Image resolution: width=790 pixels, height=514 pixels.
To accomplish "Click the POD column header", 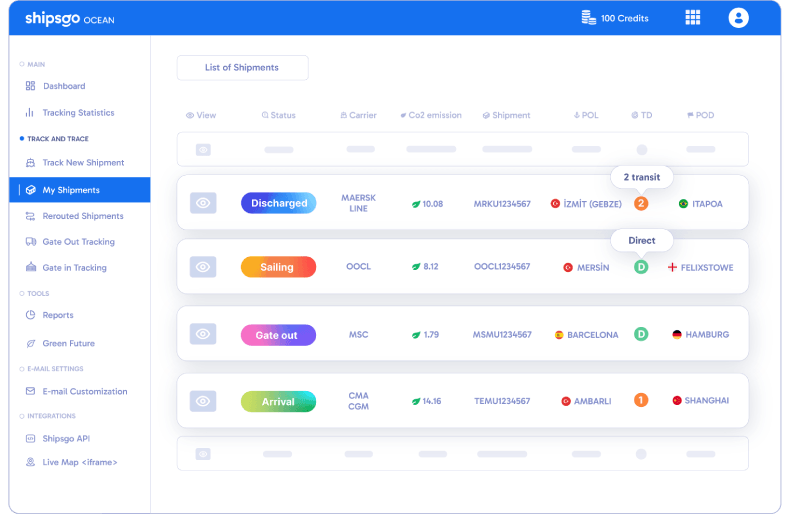I will click(700, 115).
